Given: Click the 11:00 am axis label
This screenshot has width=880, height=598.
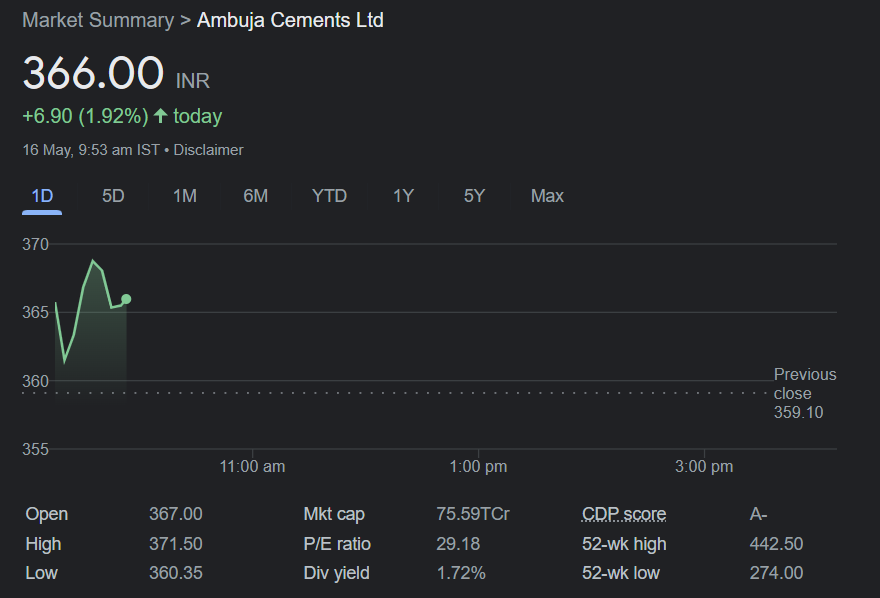Looking at the screenshot, I should coord(252,467).
